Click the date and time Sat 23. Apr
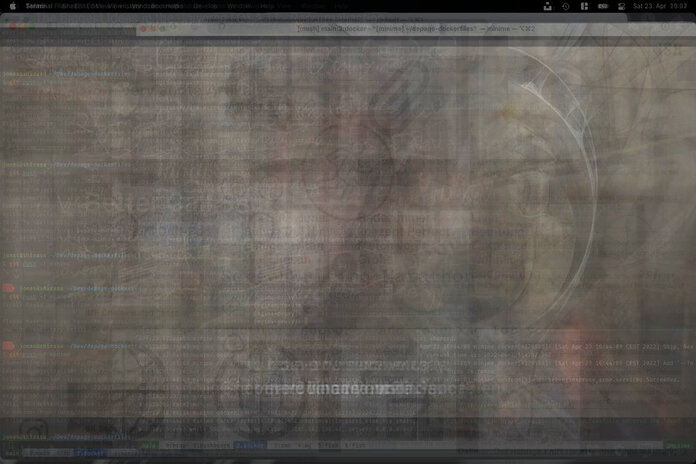This screenshot has height=464, width=696. point(660,6)
